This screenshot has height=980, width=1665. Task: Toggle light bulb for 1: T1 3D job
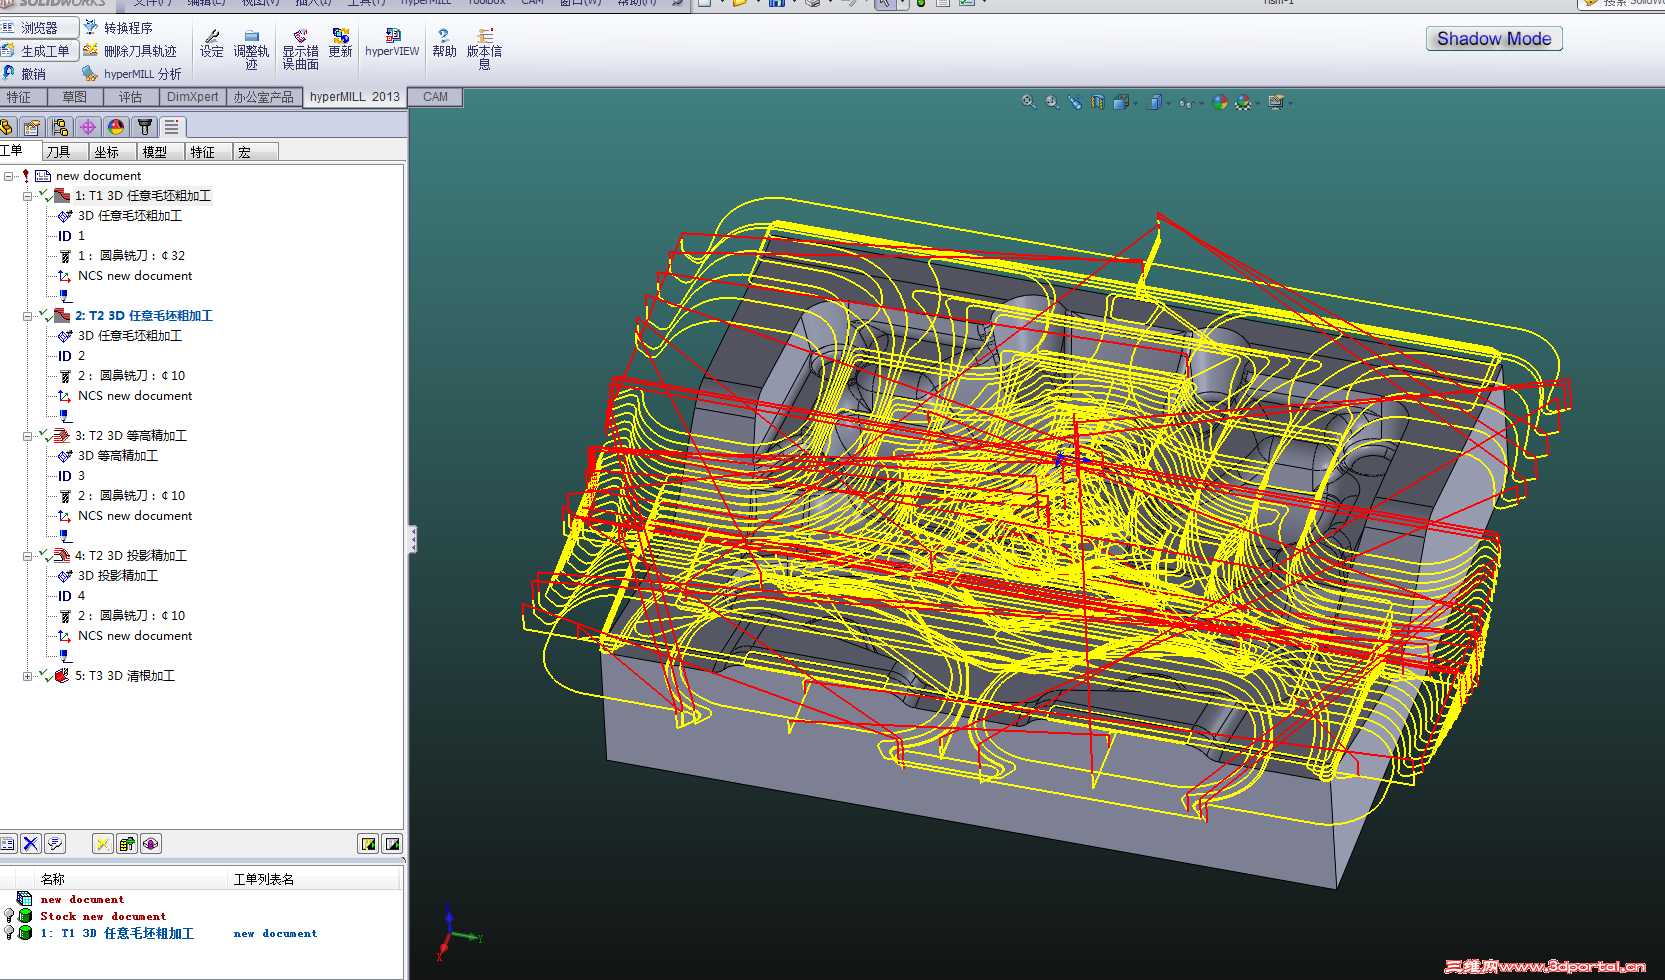click(x=9, y=933)
